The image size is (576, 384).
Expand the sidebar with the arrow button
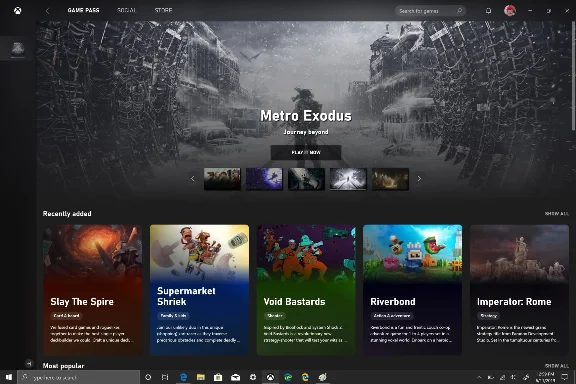(29, 363)
